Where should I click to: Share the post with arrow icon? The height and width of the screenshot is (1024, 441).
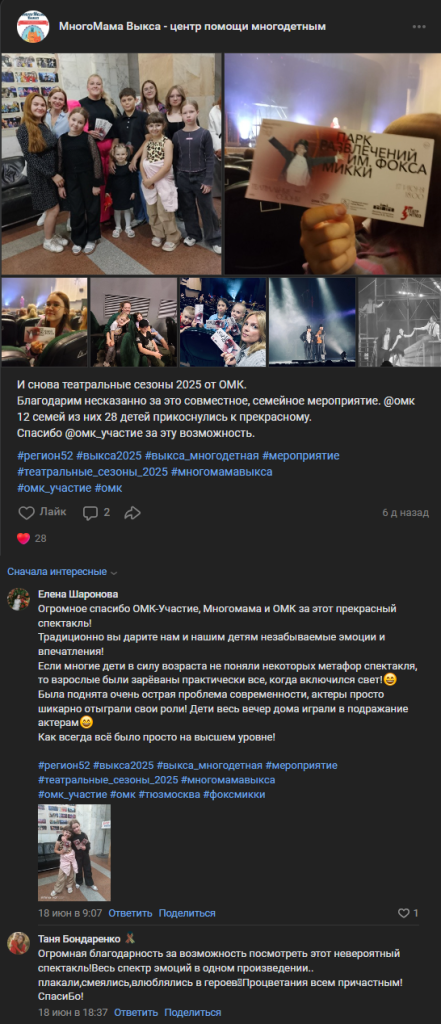point(133,513)
